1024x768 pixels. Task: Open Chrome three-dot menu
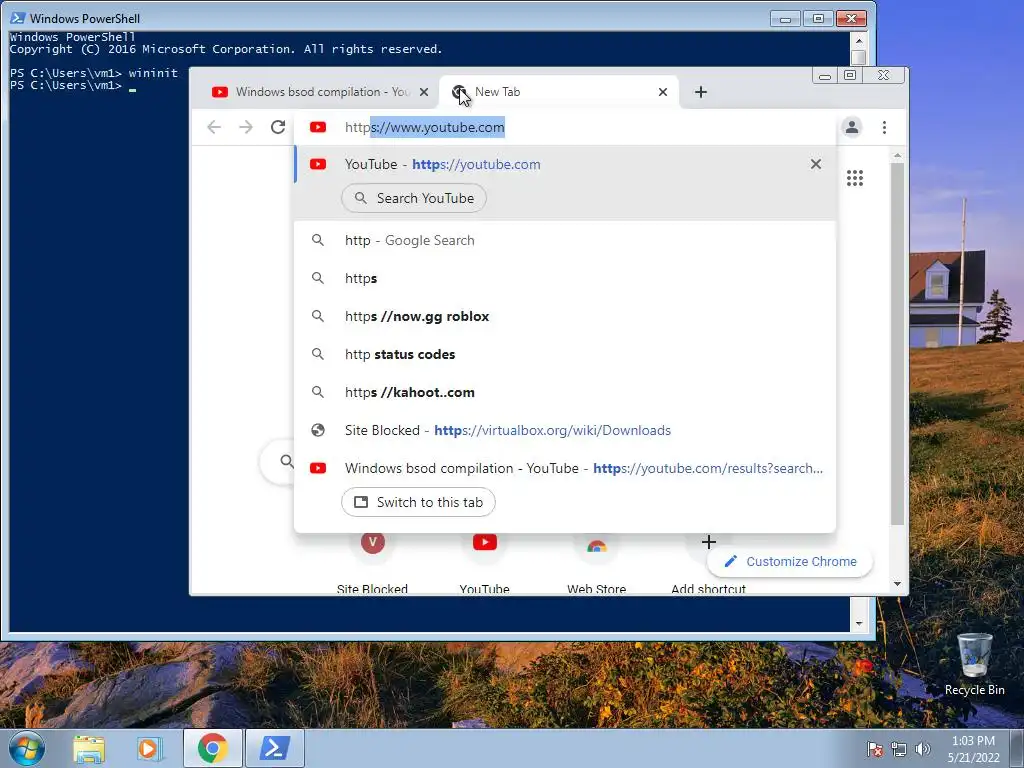(x=884, y=127)
